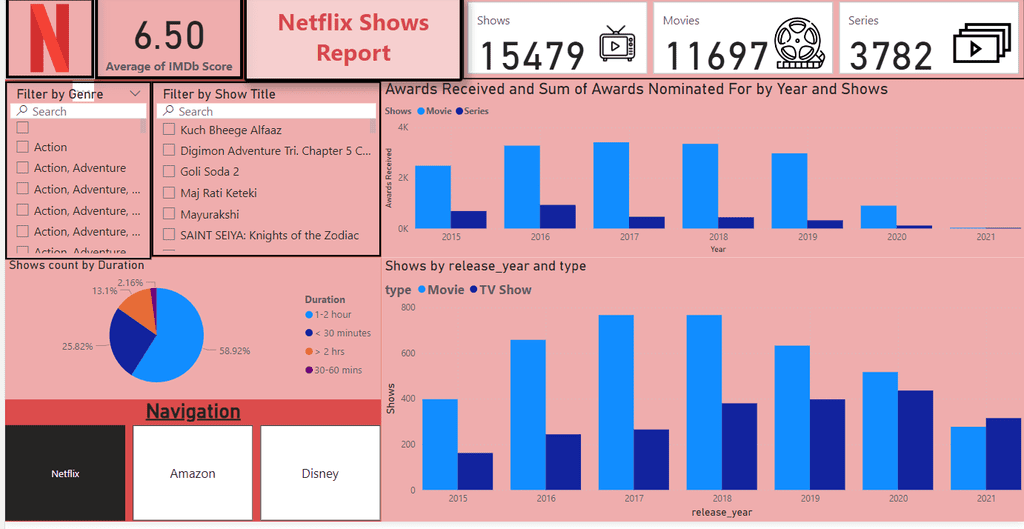Tick the blank genre checkbox

(22, 127)
